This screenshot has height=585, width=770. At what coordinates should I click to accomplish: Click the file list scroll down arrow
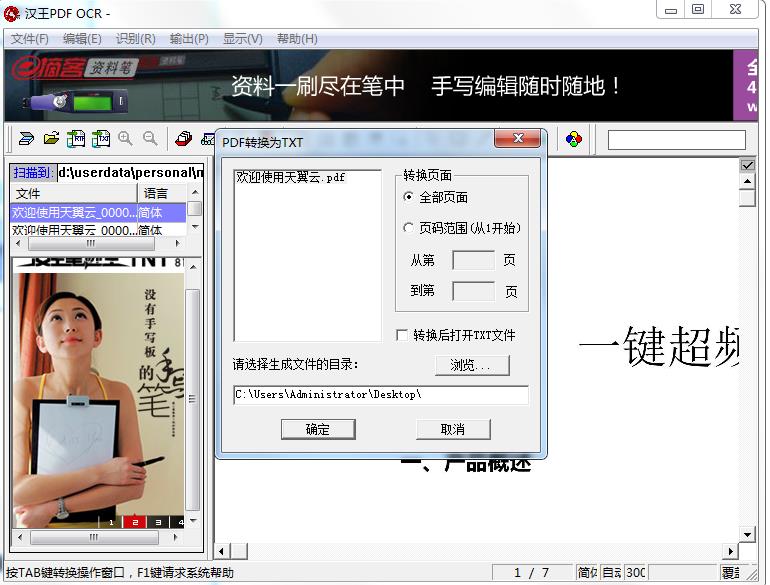tap(195, 227)
